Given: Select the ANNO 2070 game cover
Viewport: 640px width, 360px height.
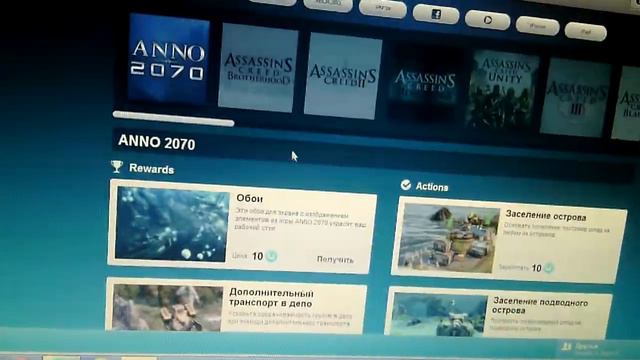Looking at the screenshot, I should [169, 58].
